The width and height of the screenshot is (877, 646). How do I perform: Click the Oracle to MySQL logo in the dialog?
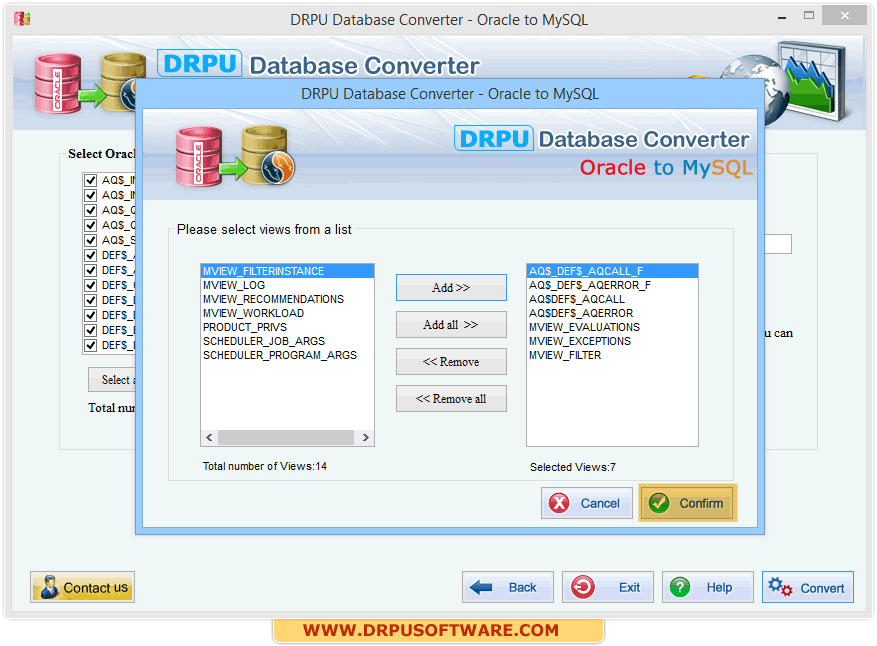pyautogui.click(x=235, y=156)
